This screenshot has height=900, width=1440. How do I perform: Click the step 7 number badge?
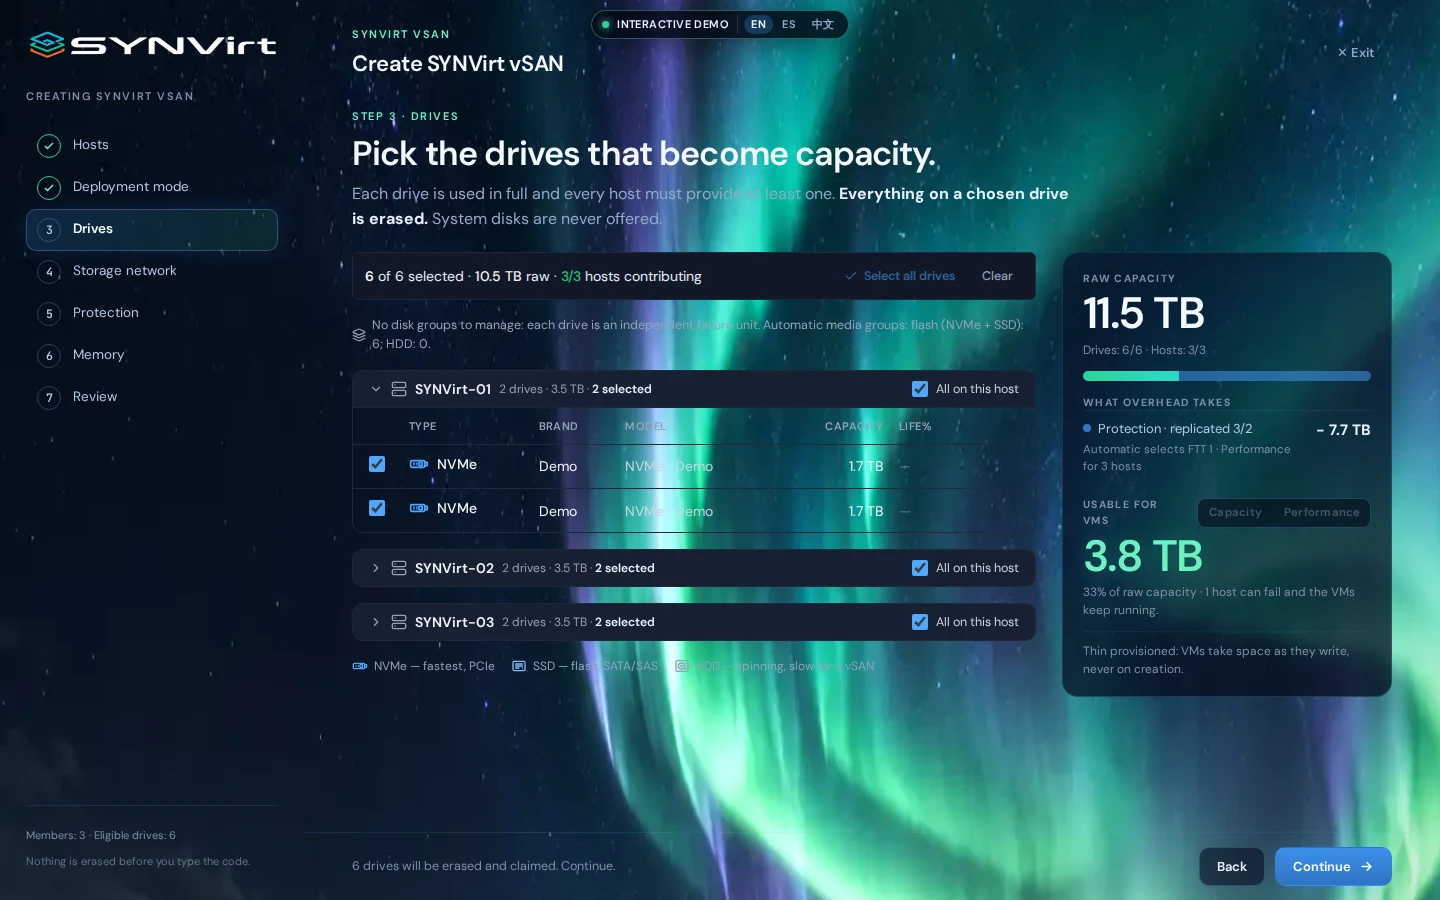(x=49, y=398)
